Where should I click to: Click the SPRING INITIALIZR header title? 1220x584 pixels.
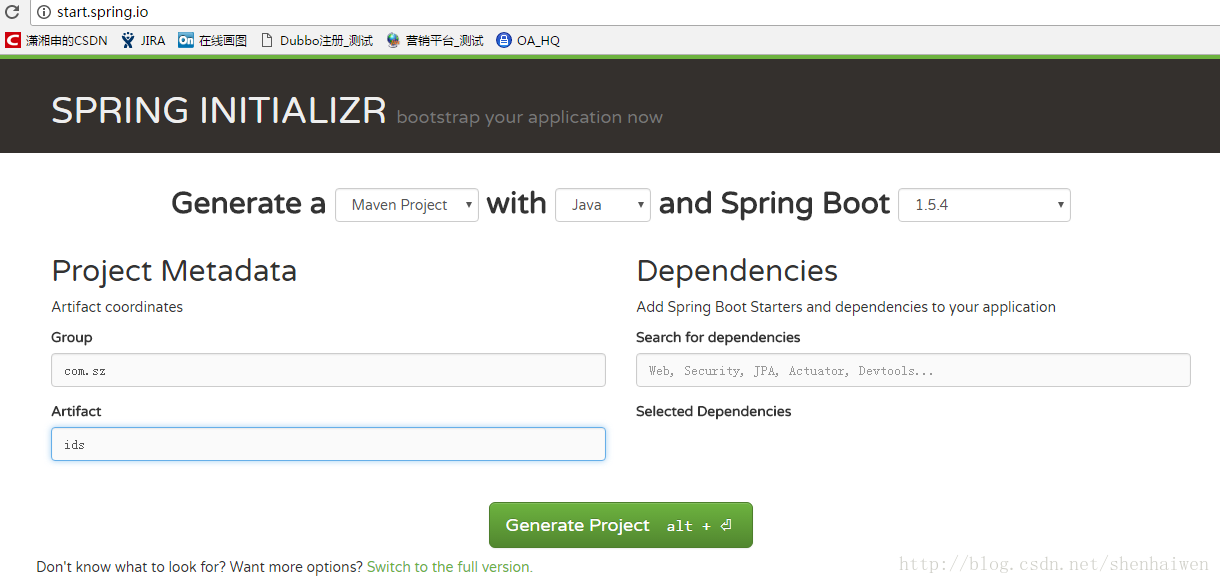219,110
